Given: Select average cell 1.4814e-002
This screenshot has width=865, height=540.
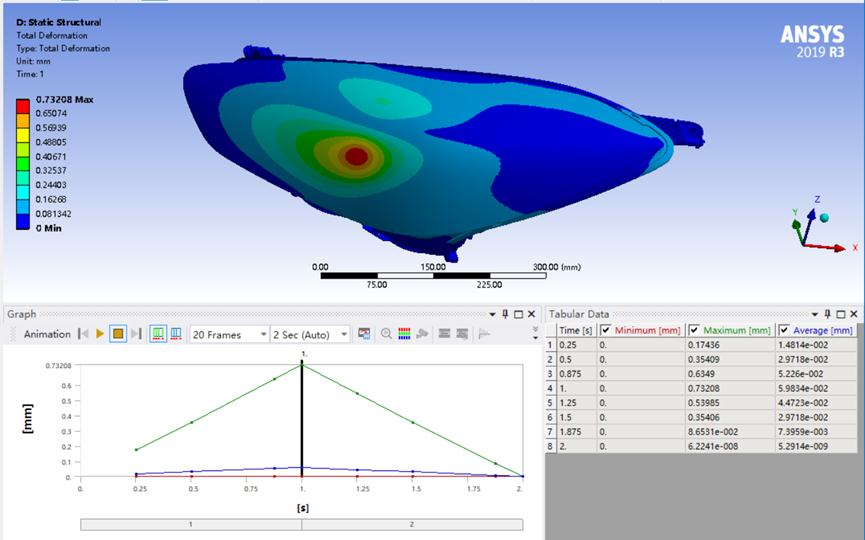Looking at the screenshot, I should tap(816, 345).
